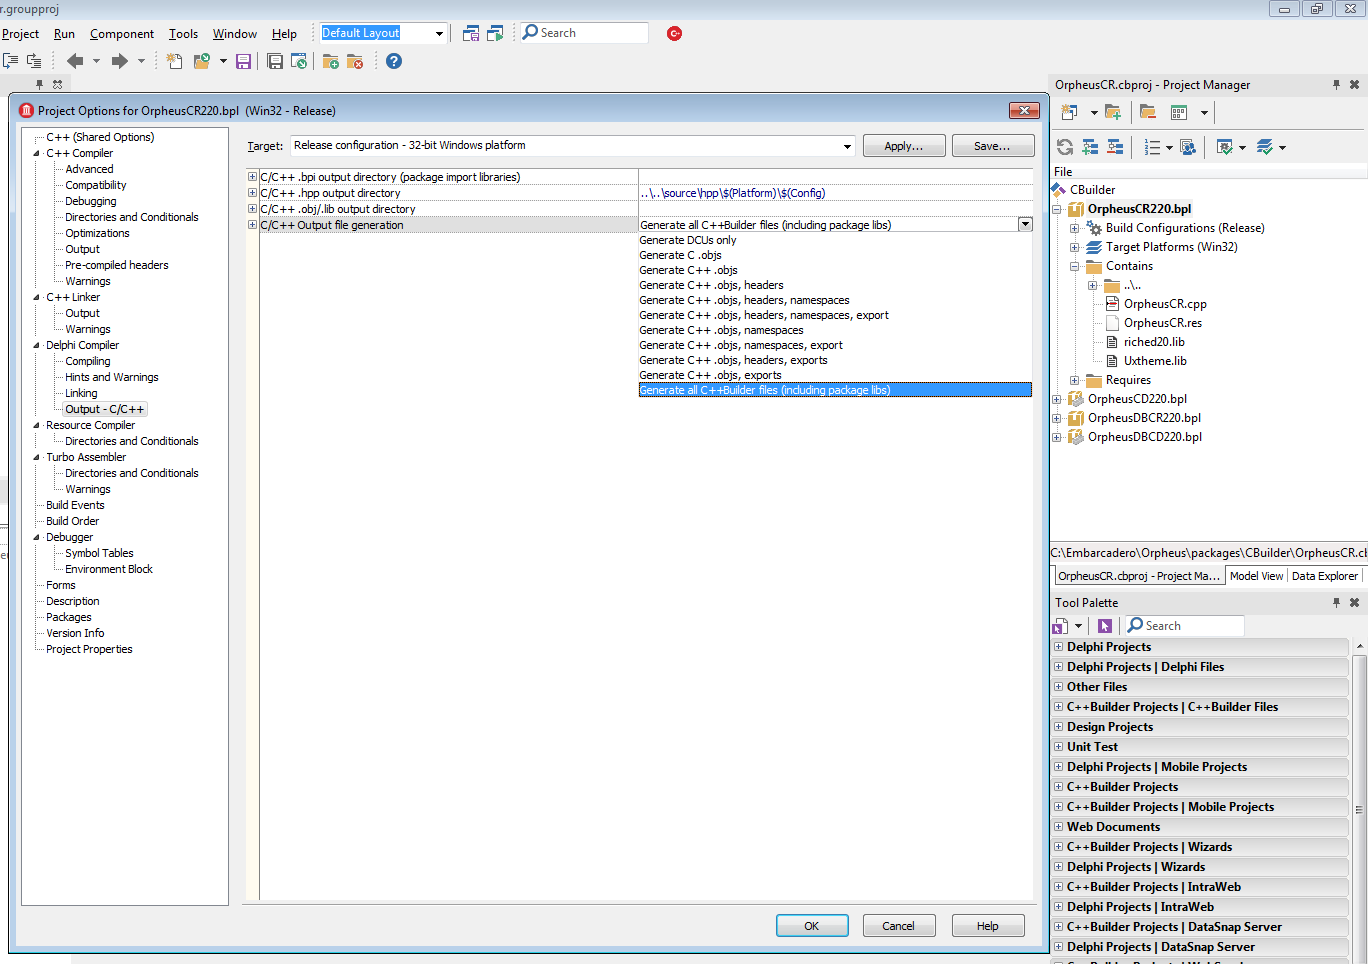Click the Save... button
The height and width of the screenshot is (964, 1368).
[992, 146]
